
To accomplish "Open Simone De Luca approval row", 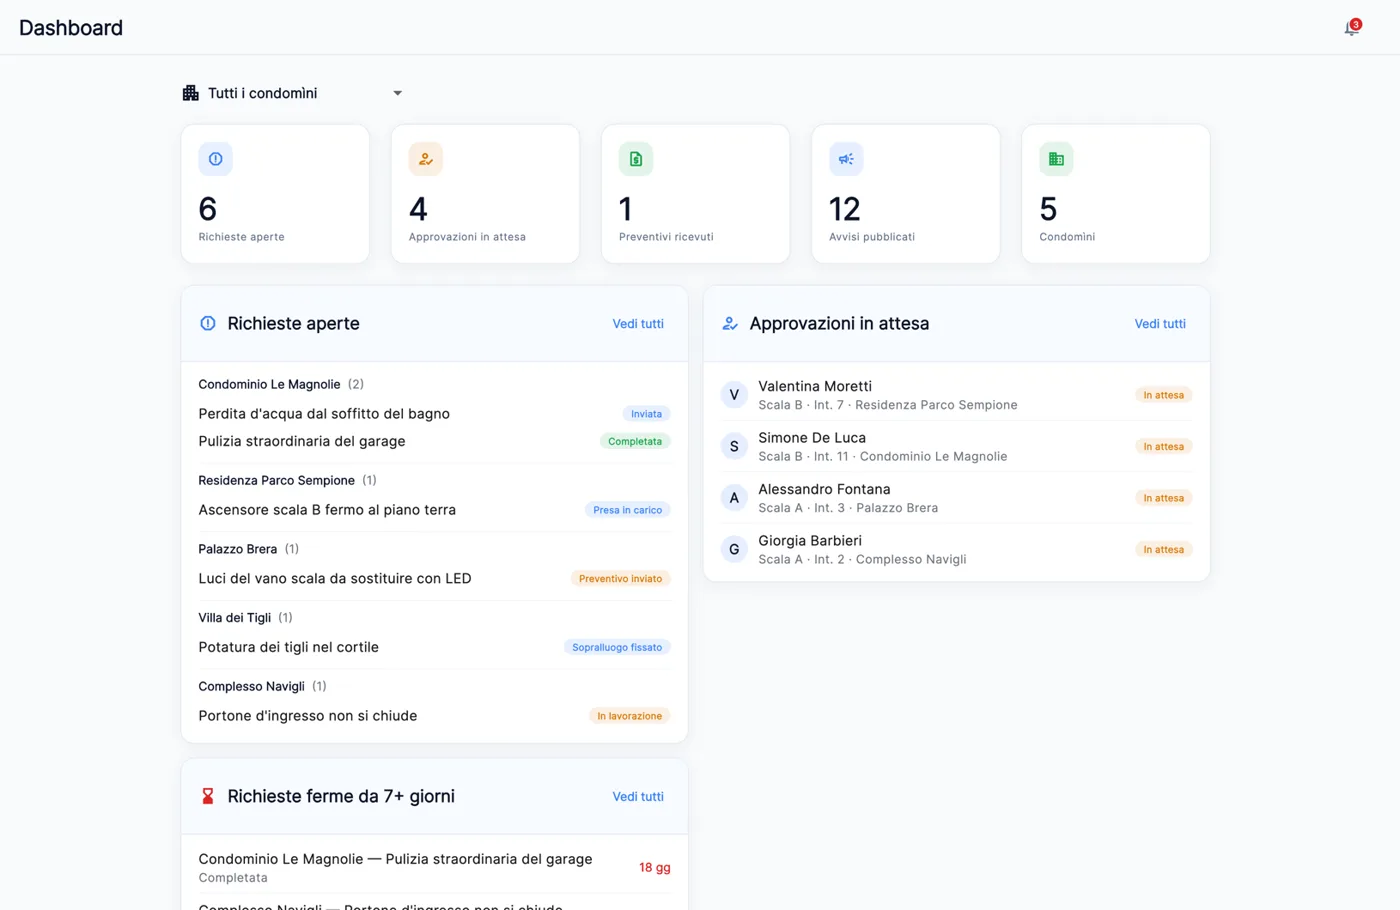I will [x=956, y=446].
